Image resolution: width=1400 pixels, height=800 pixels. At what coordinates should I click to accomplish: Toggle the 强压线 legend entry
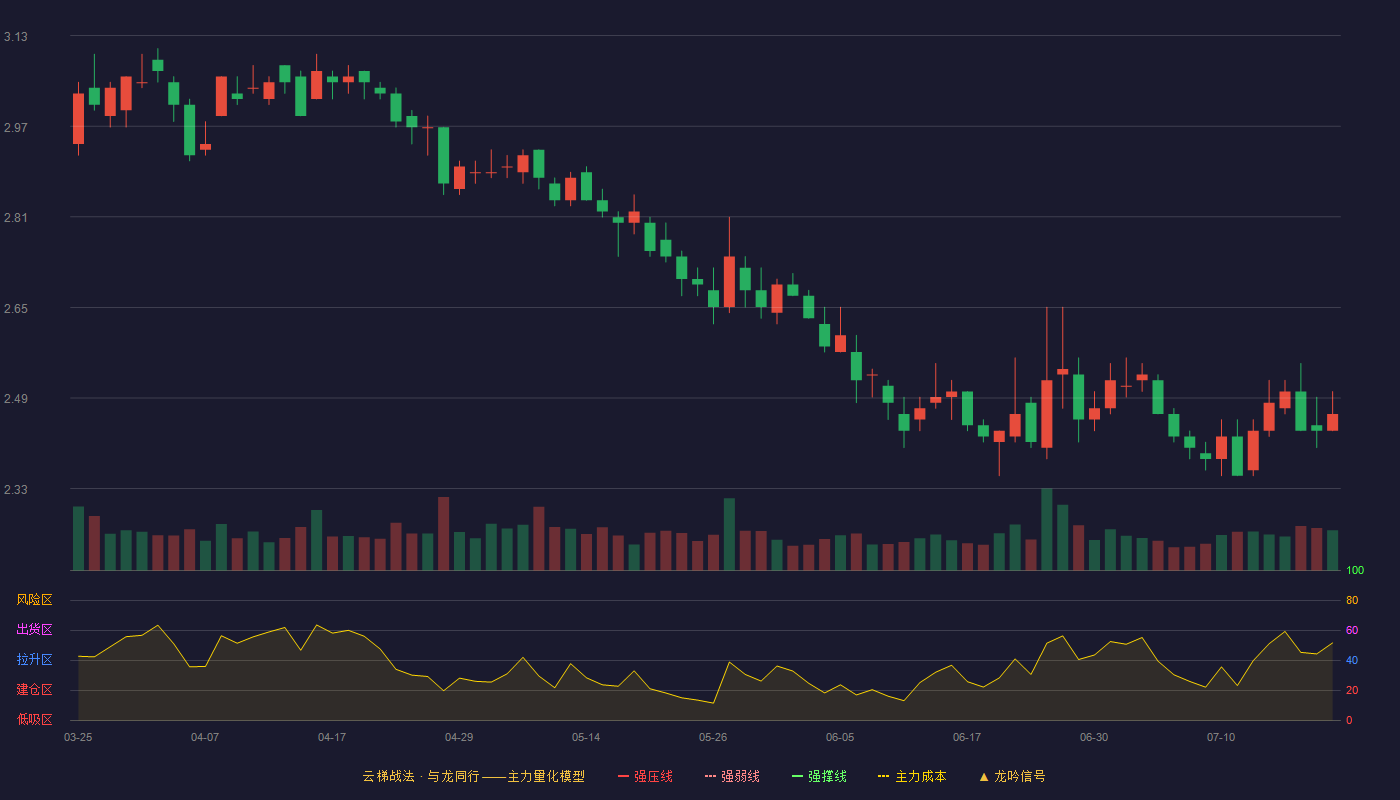click(x=645, y=776)
